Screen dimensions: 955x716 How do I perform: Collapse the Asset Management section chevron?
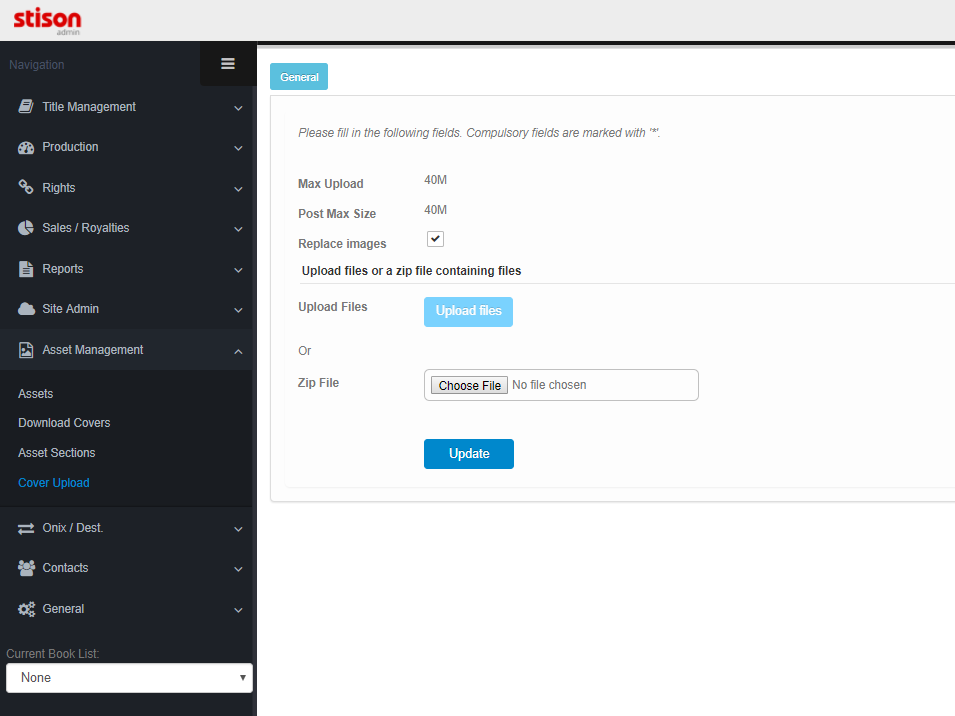238,351
